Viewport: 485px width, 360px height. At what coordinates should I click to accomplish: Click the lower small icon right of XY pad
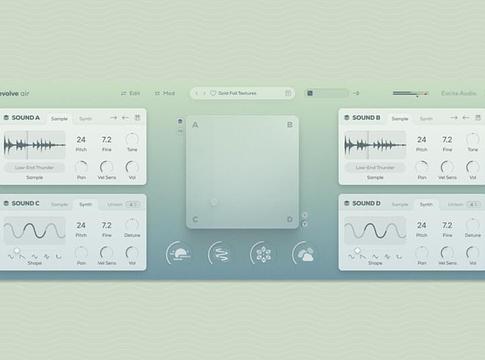click(304, 224)
